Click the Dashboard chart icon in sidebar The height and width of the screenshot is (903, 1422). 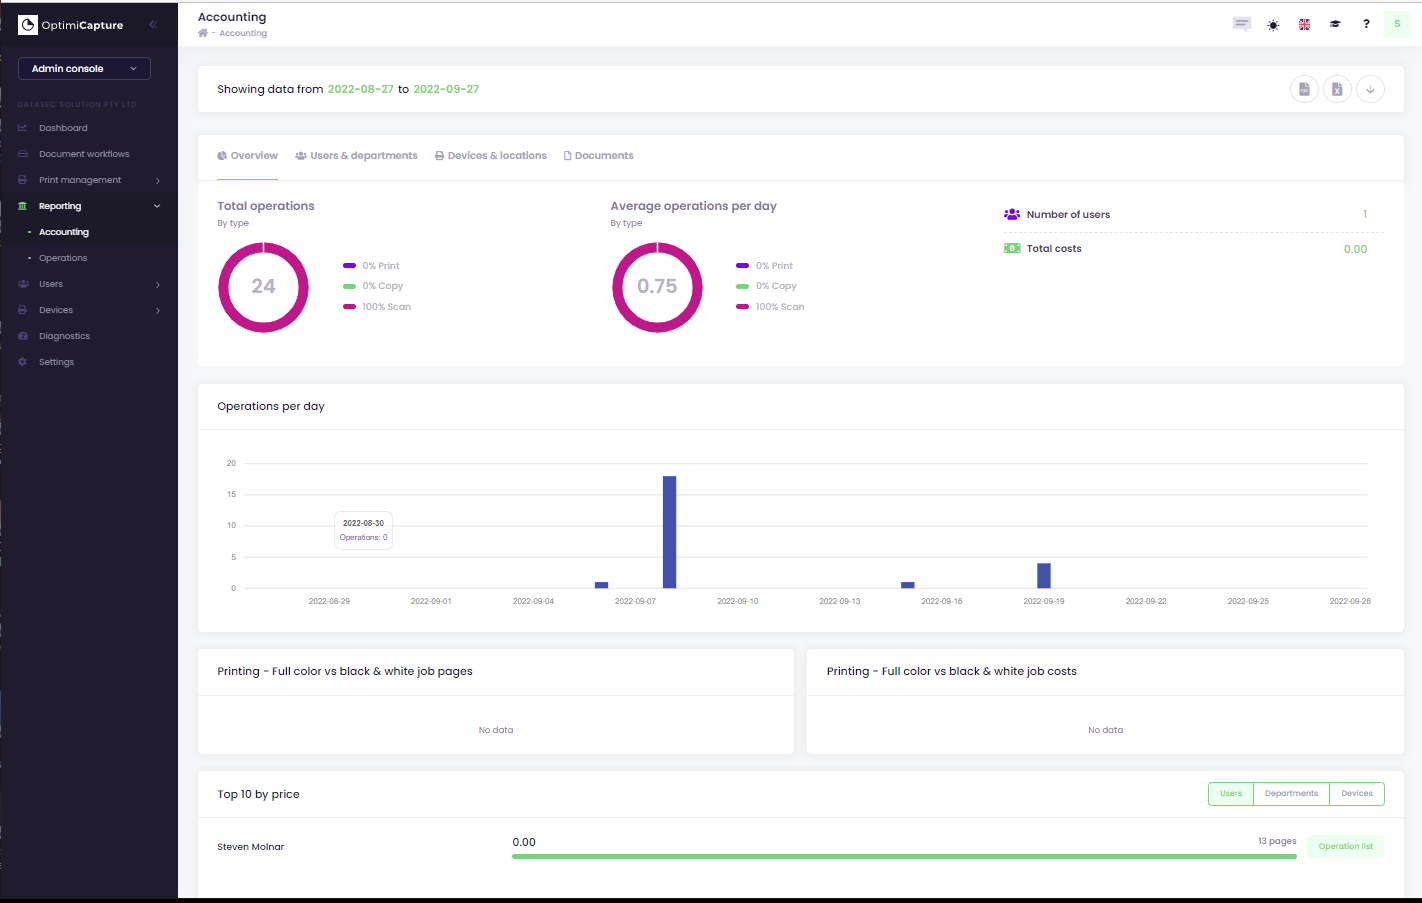tap(22, 128)
